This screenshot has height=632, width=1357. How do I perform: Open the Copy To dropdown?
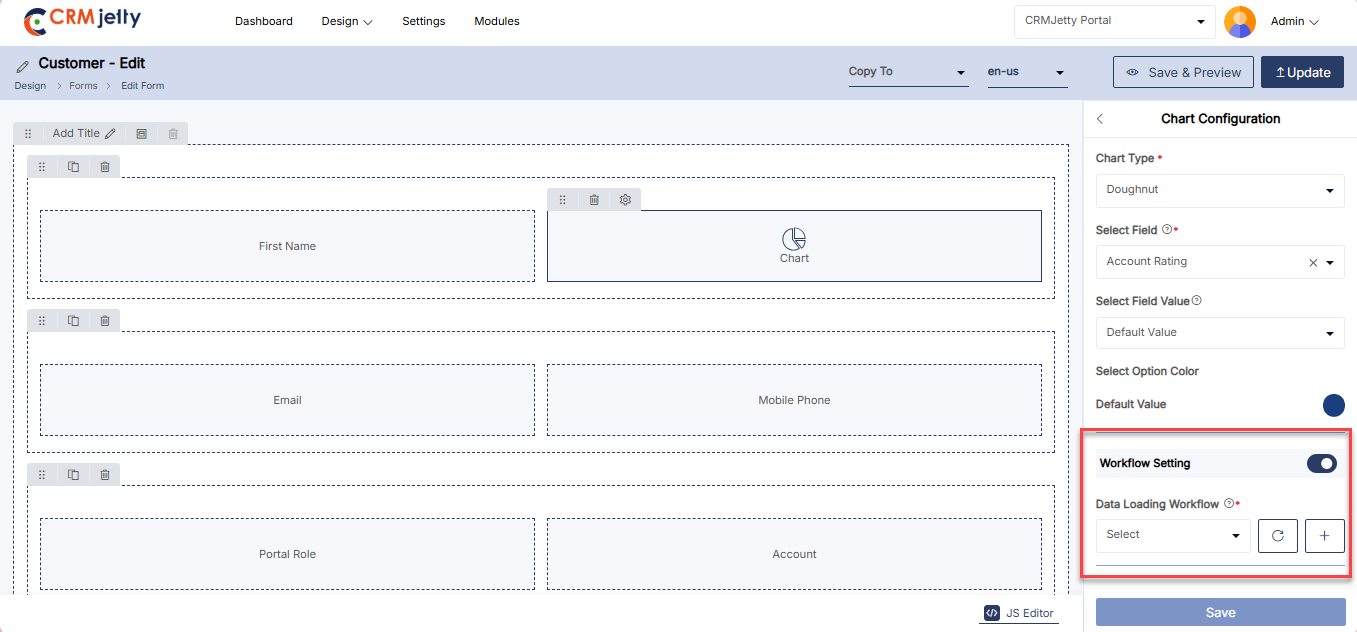[907, 72]
